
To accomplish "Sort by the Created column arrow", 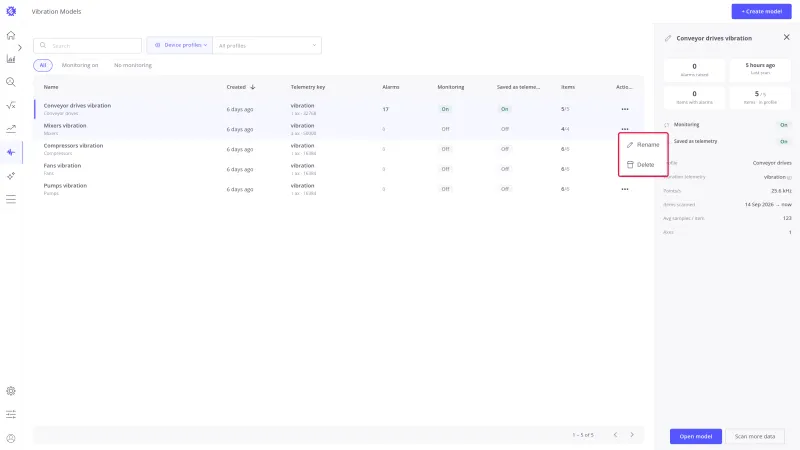I will (253, 87).
